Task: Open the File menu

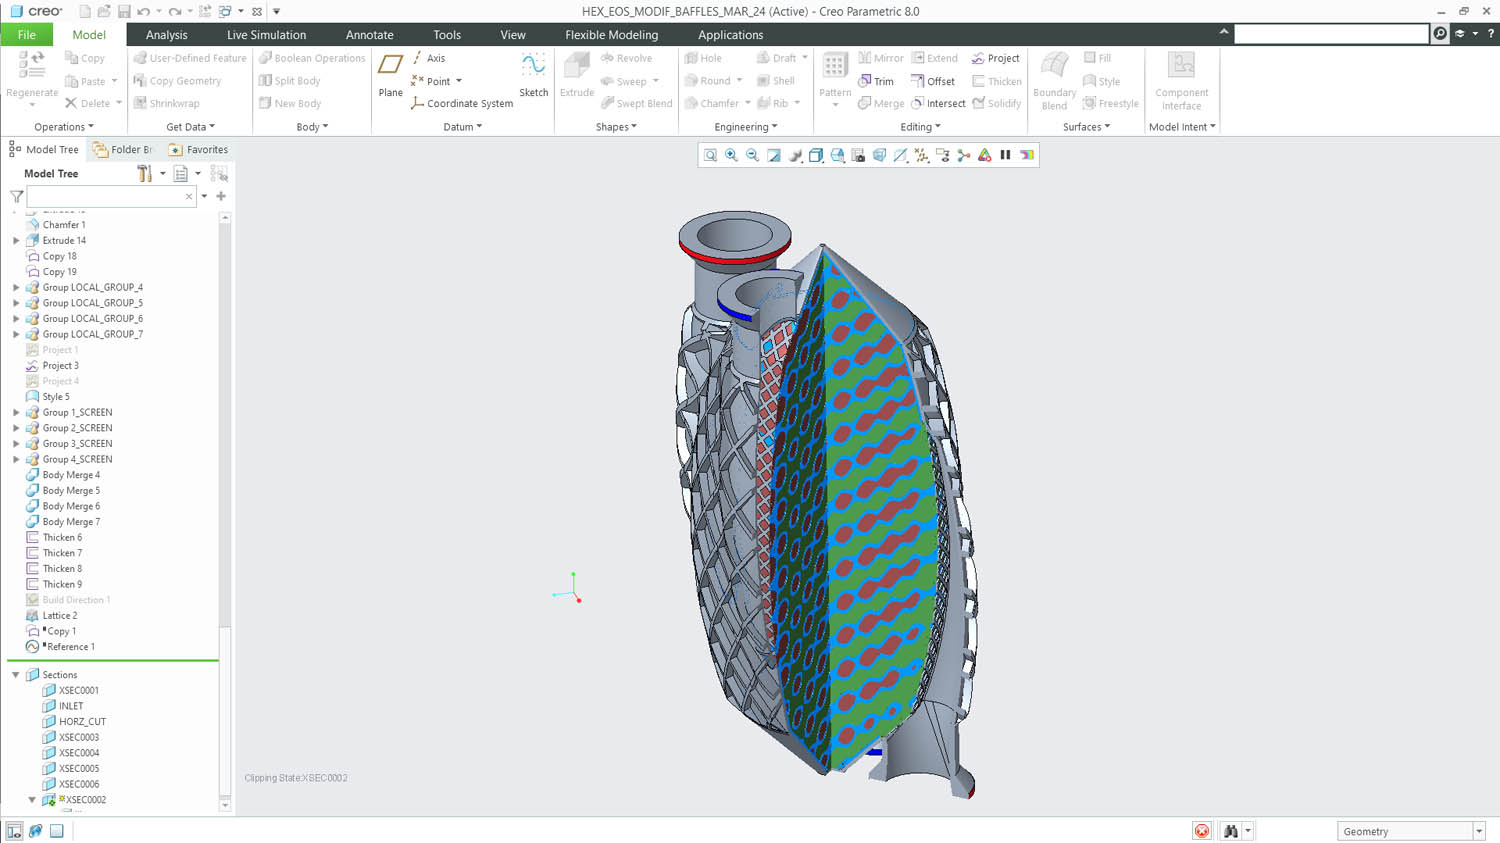Action: coord(27,35)
